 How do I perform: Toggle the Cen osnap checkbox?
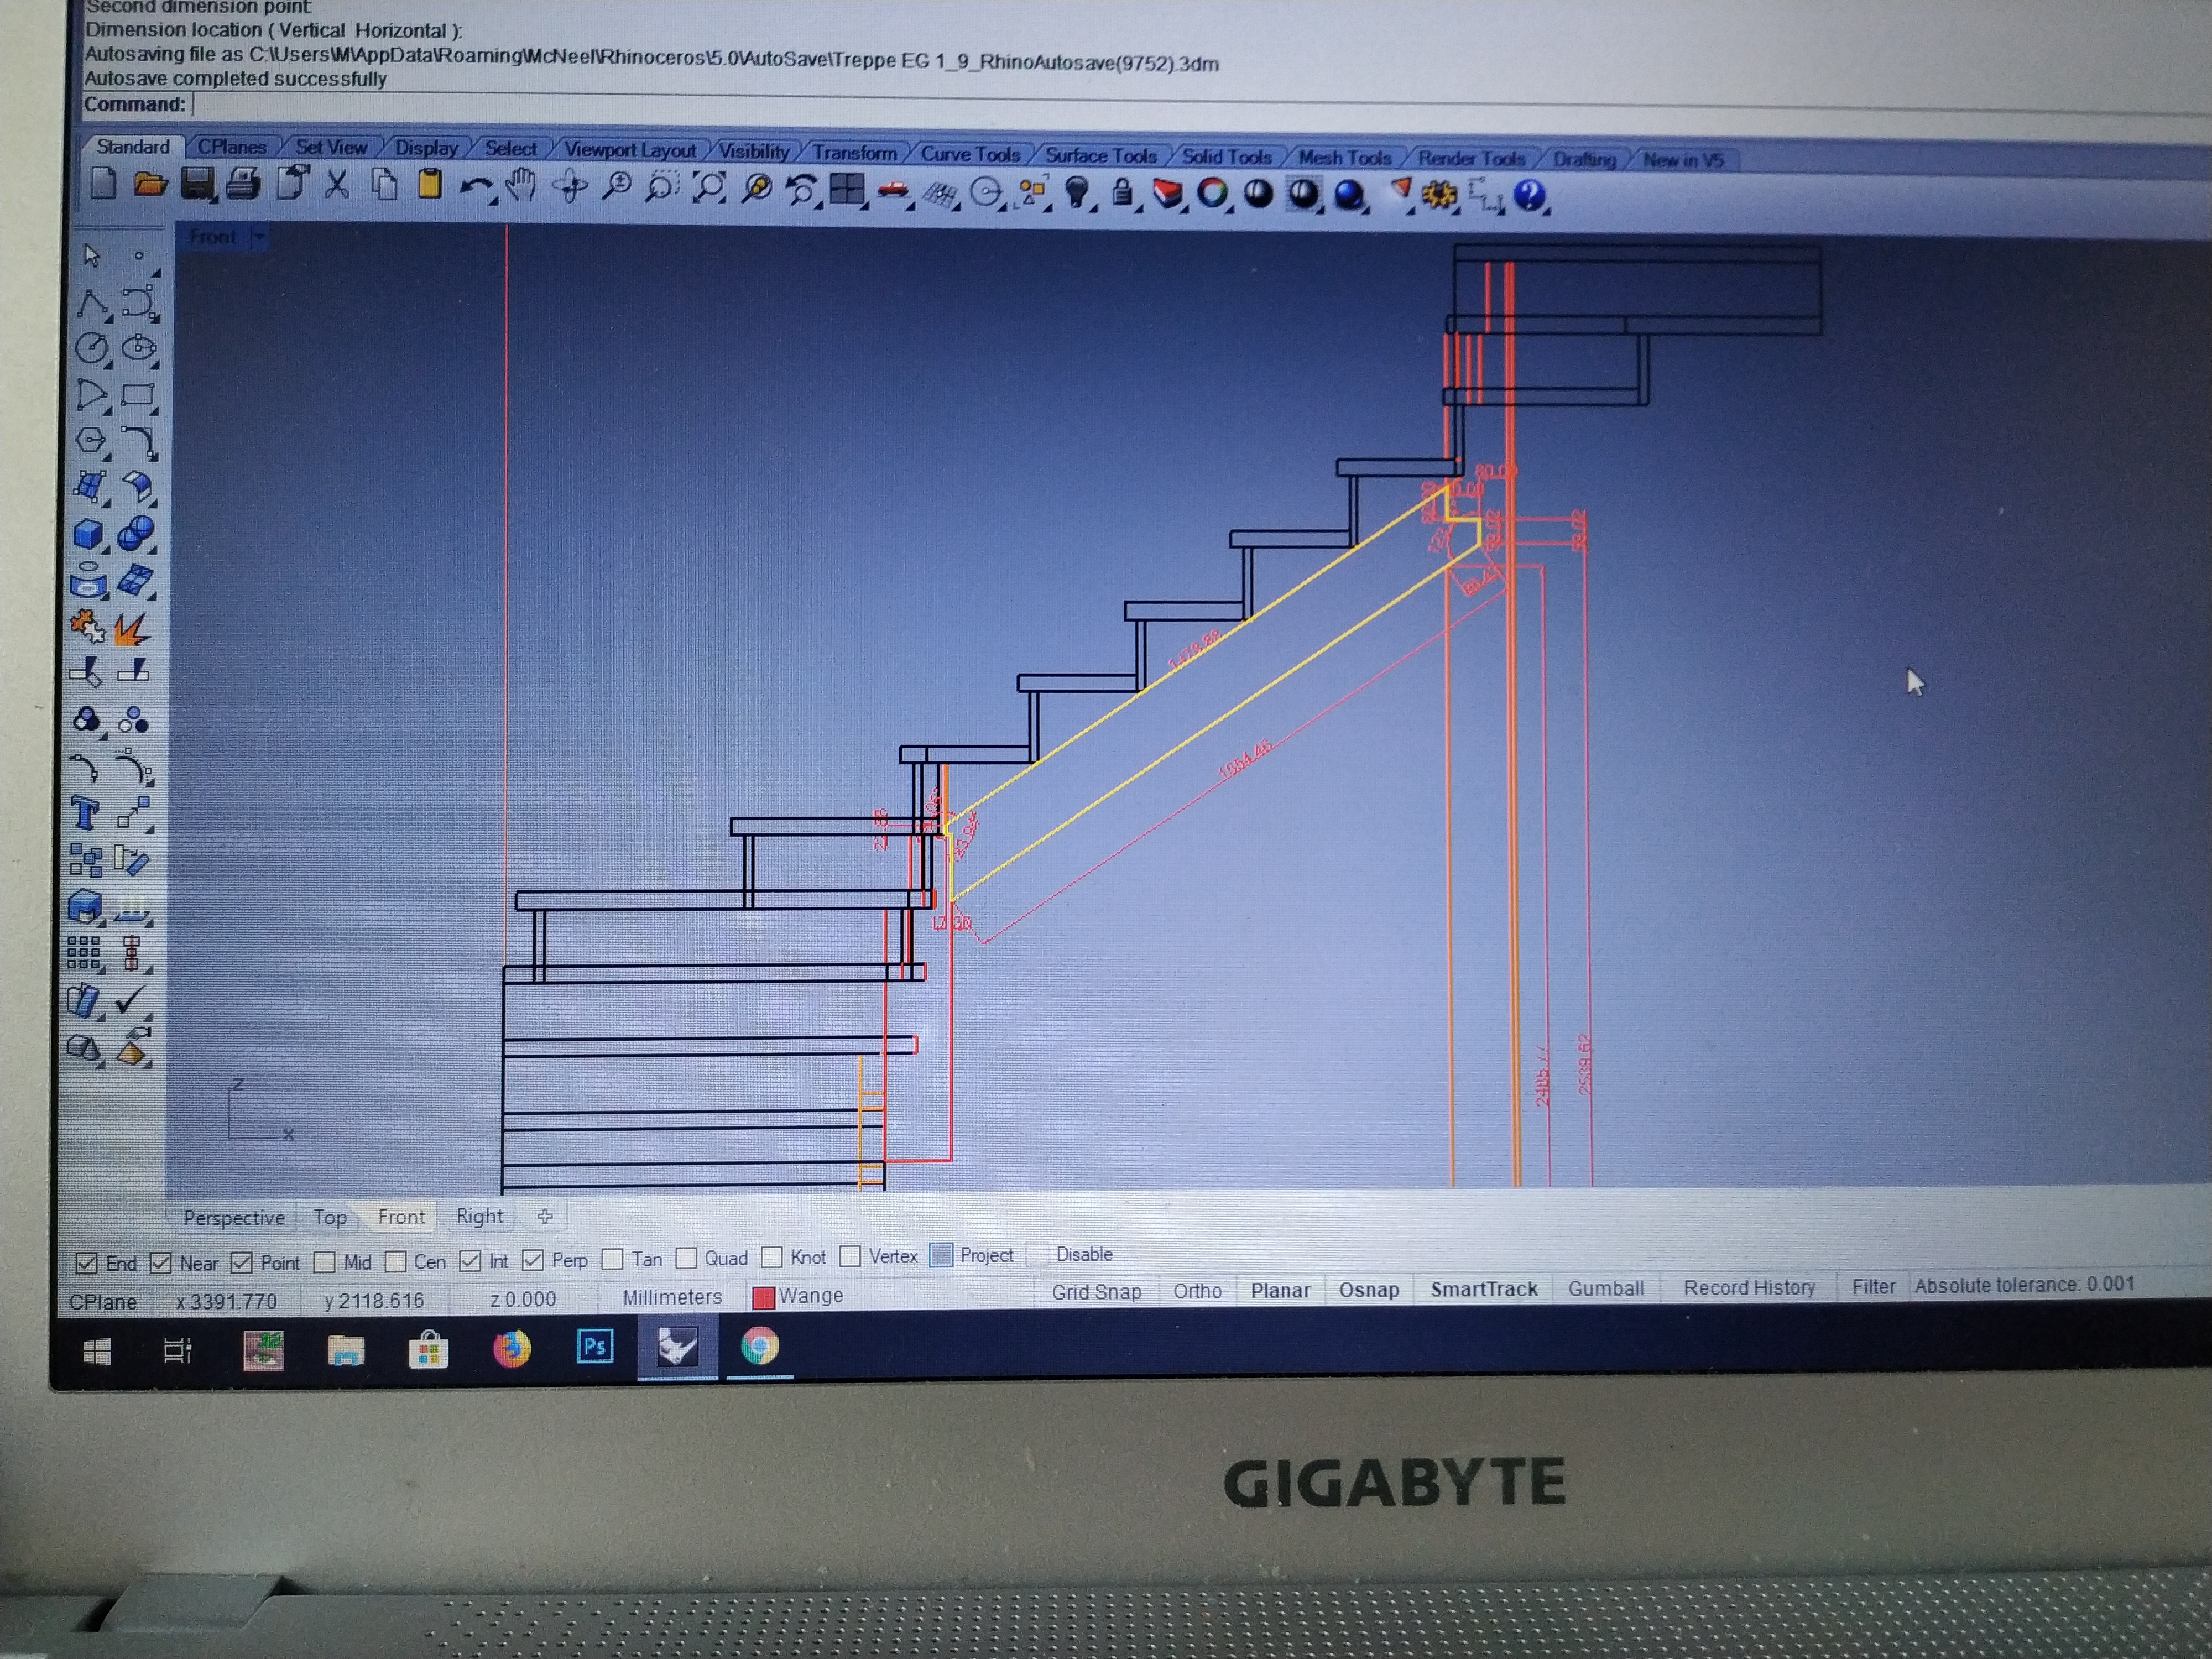(x=396, y=1262)
